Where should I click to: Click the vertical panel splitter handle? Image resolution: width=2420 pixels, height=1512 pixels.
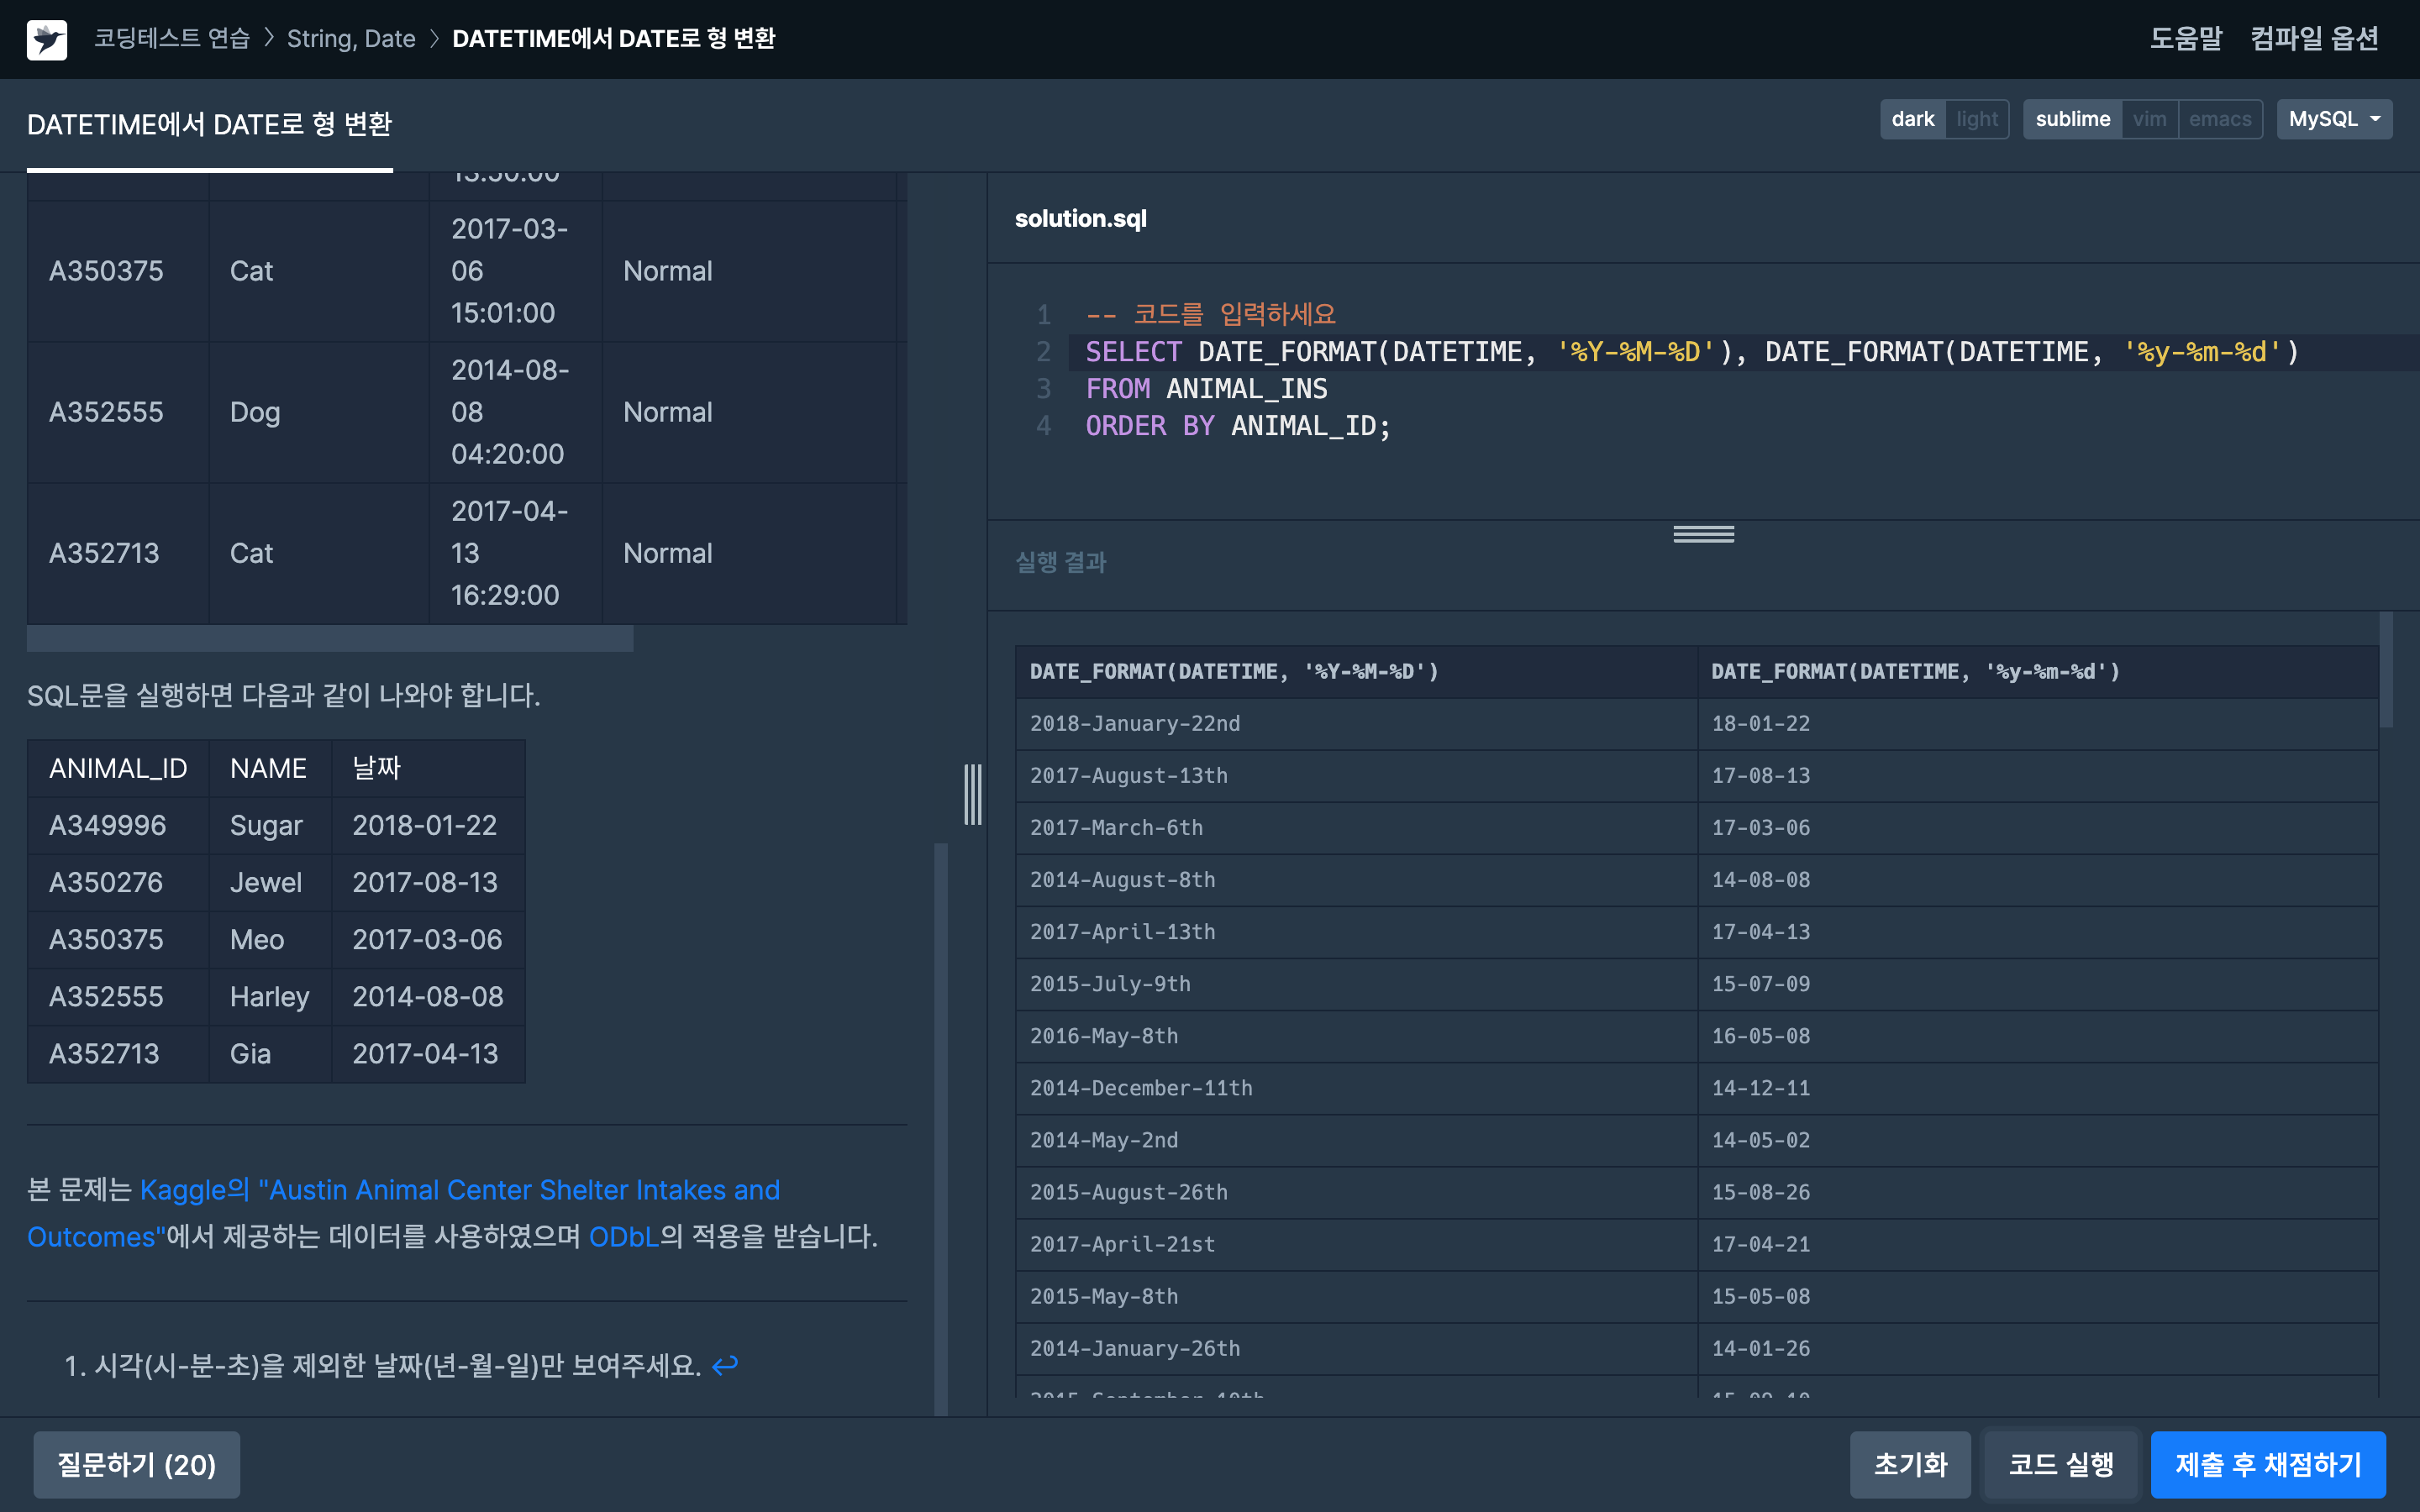coord(972,795)
